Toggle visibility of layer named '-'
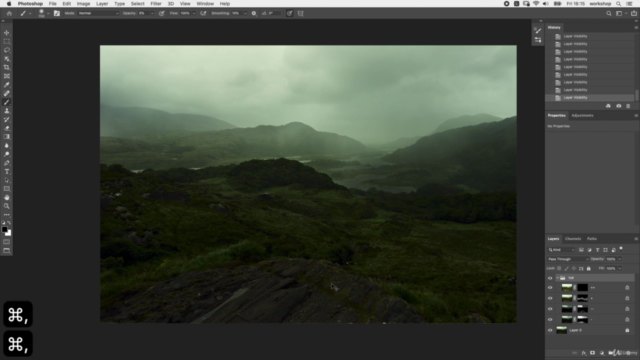This screenshot has width=640, height=360. coord(550,320)
